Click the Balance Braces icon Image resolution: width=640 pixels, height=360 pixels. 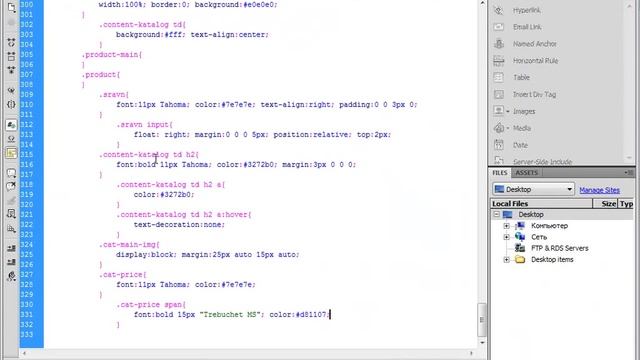click(11, 104)
